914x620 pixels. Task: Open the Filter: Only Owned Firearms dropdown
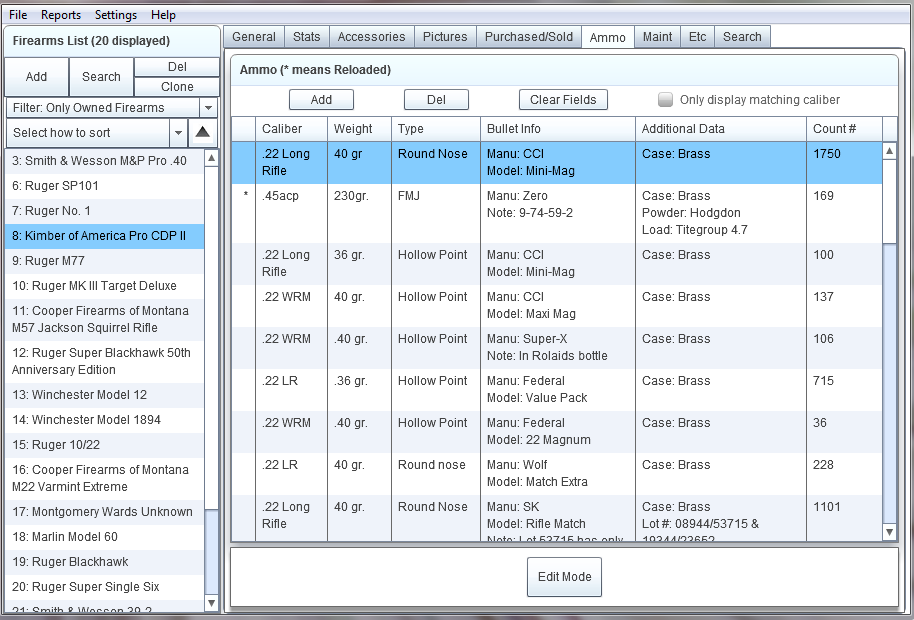pyautogui.click(x=111, y=108)
